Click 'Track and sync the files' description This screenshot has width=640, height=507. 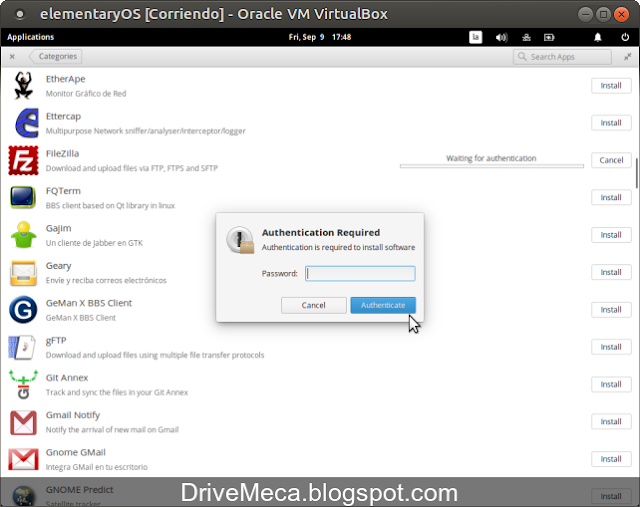click(x=117, y=393)
